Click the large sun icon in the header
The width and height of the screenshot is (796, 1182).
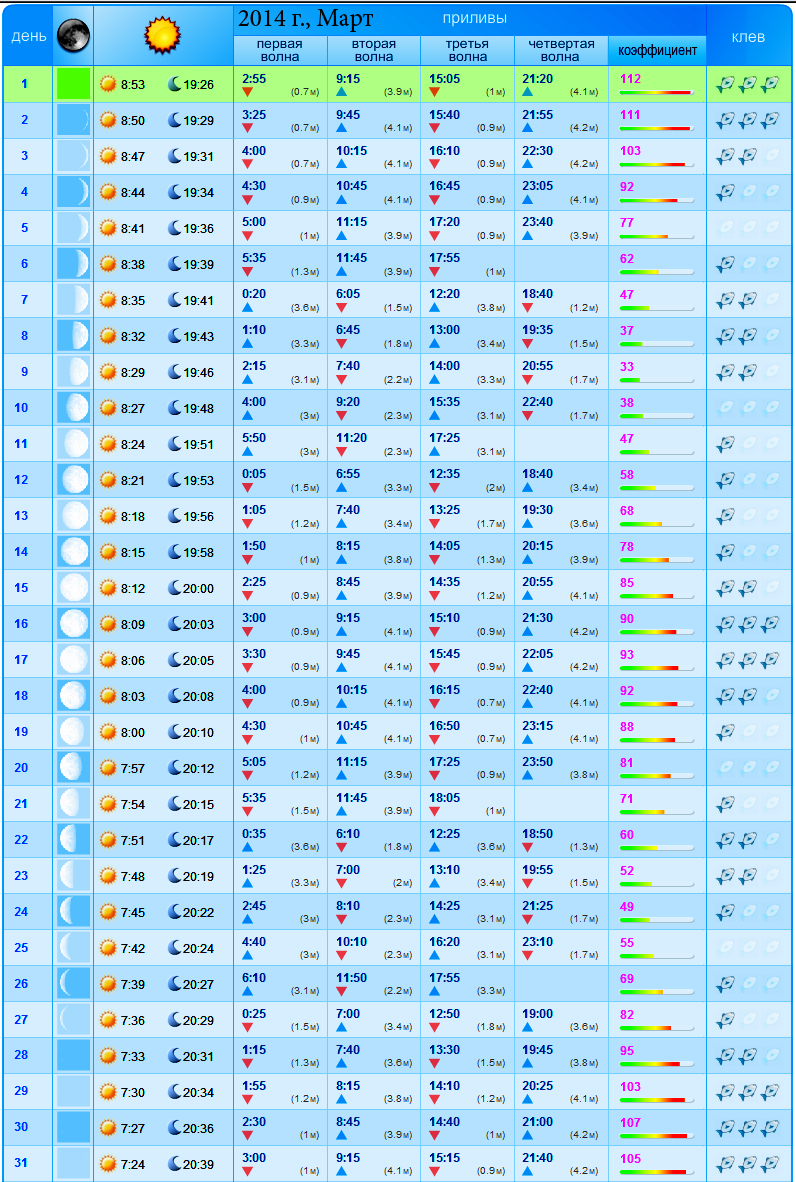pos(163,36)
